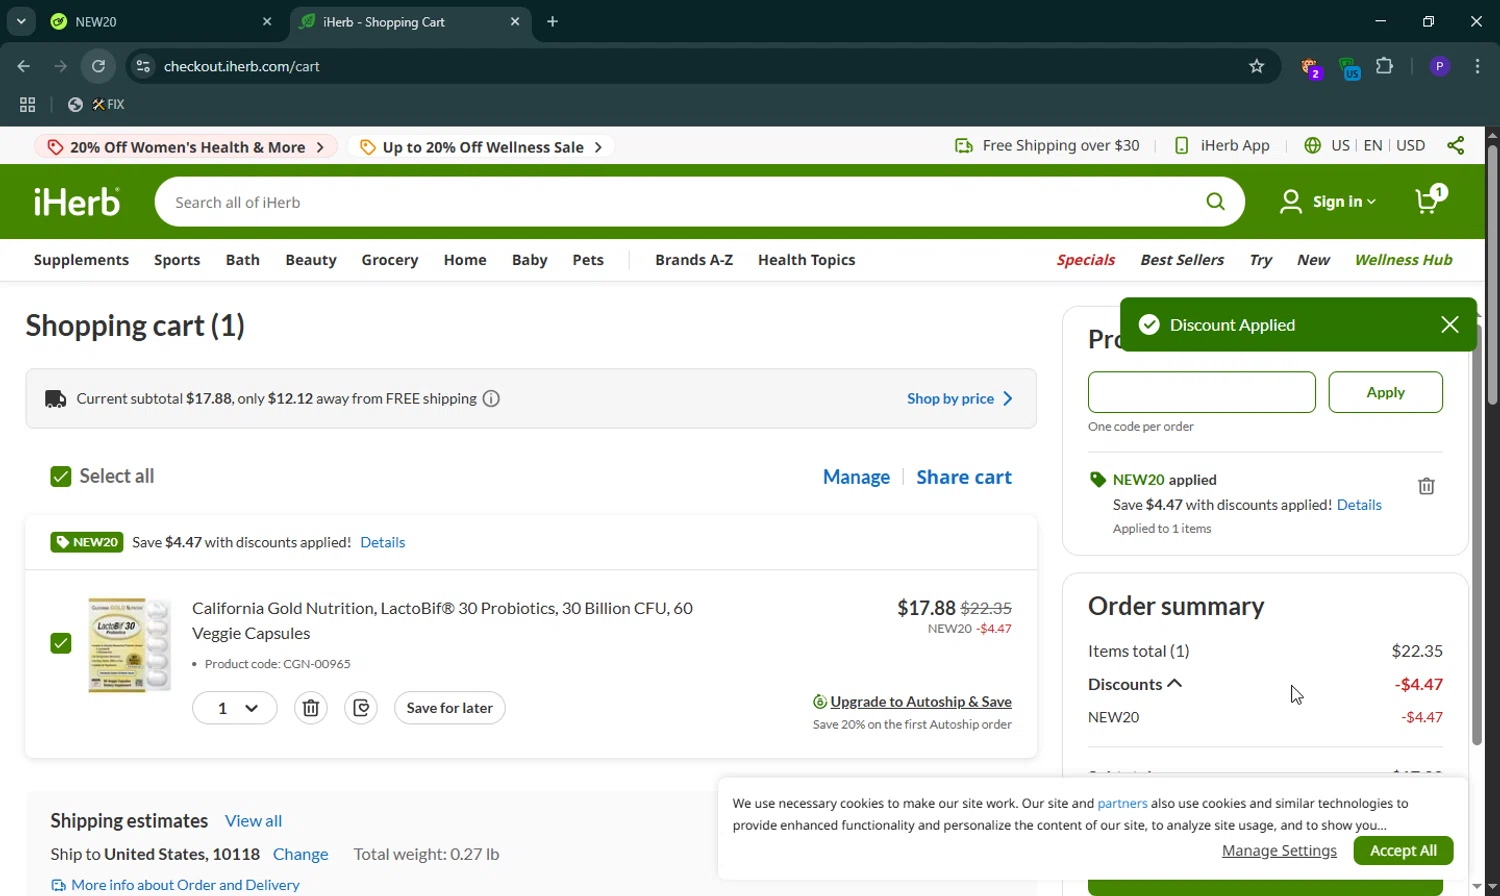
Task: Open the FIX bookmark
Action: (97, 104)
